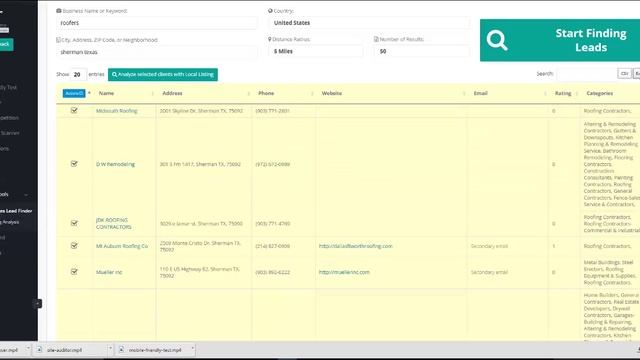Viewport: 640px width, 360px height.
Task: Open the muellerinc.com website link
Action: pos(344,272)
